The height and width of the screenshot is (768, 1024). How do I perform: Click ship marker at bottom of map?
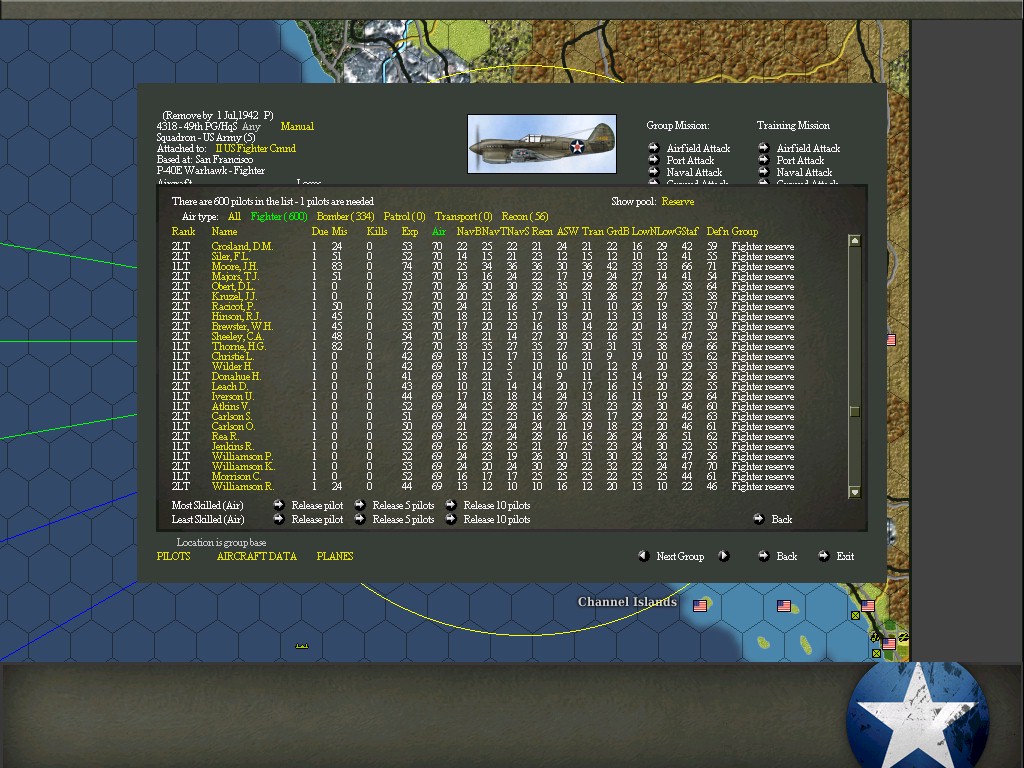pyautogui.click(x=302, y=646)
